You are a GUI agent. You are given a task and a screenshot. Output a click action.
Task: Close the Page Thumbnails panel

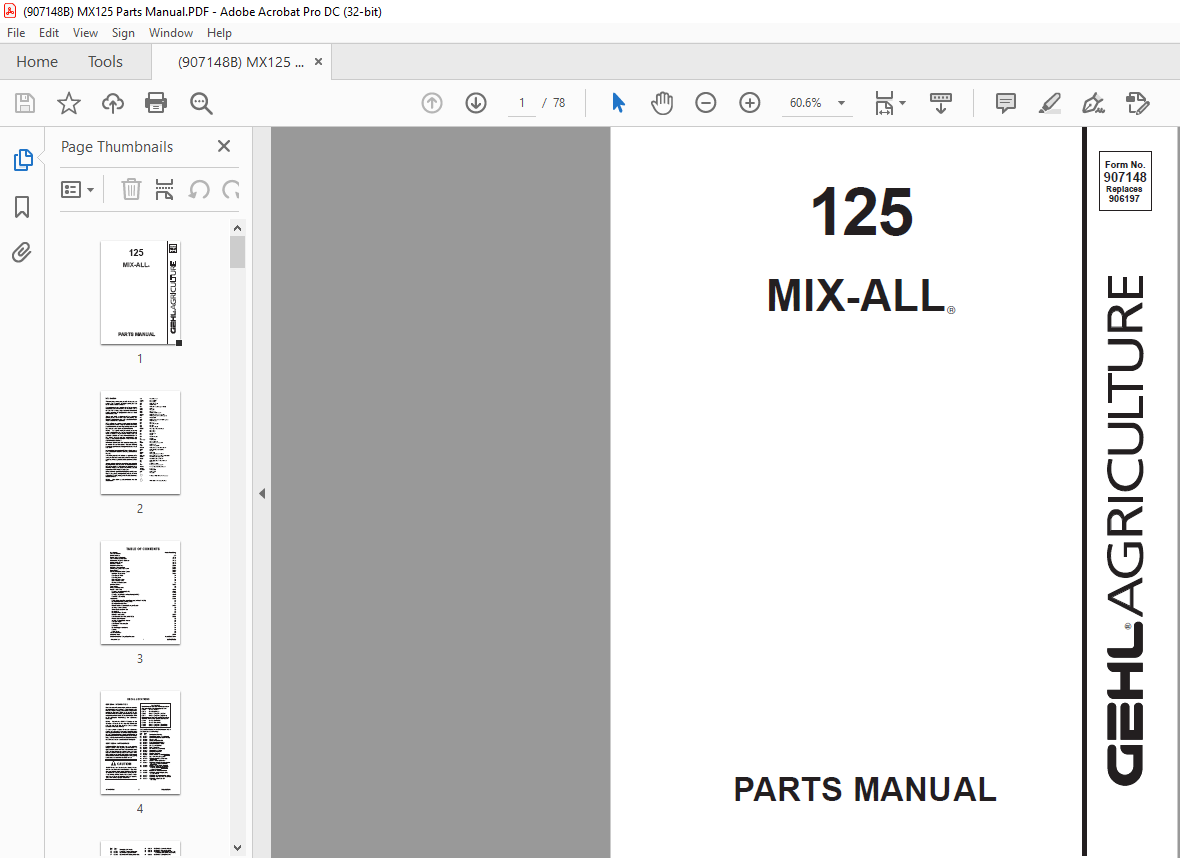pos(224,146)
